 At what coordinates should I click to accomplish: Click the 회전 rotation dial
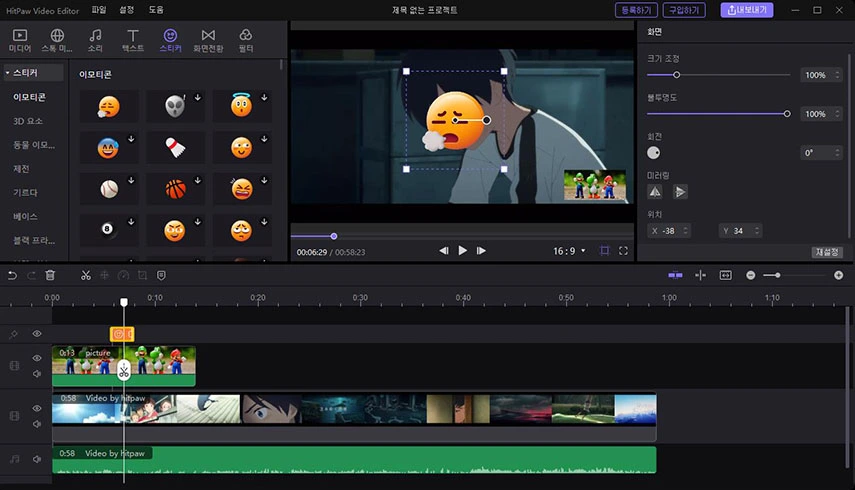click(x=653, y=153)
